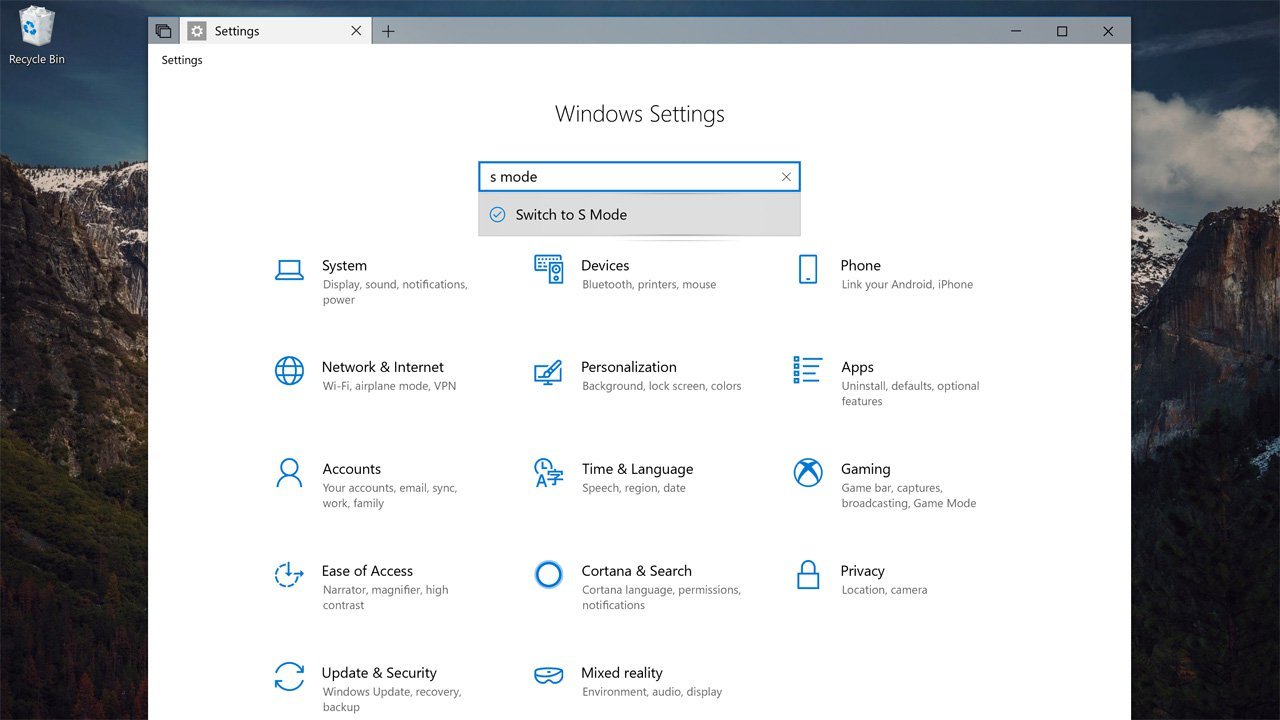
Task: Select the Settings tab
Action: click(276, 31)
